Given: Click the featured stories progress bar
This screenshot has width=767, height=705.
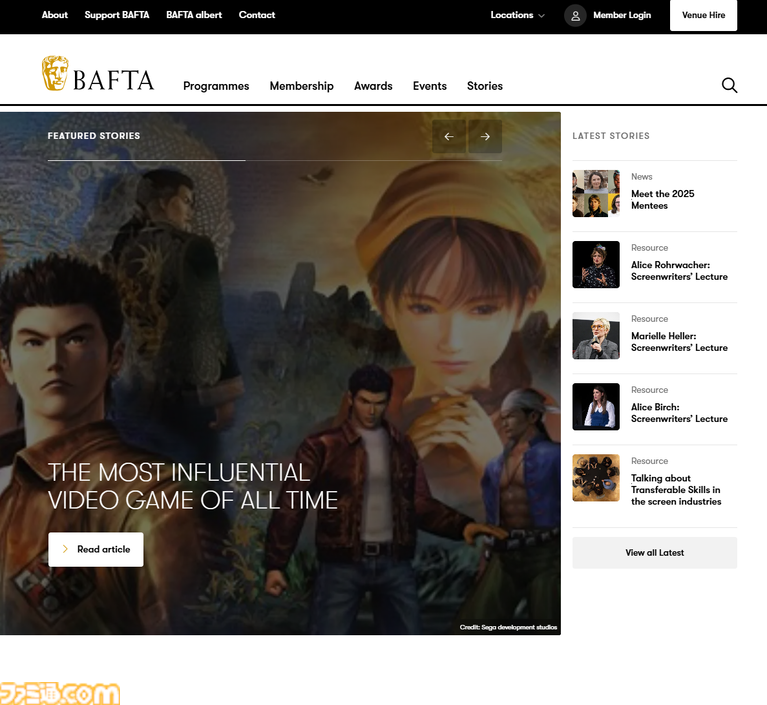Looking at the screenshot, I should click(x=275, y=160).
